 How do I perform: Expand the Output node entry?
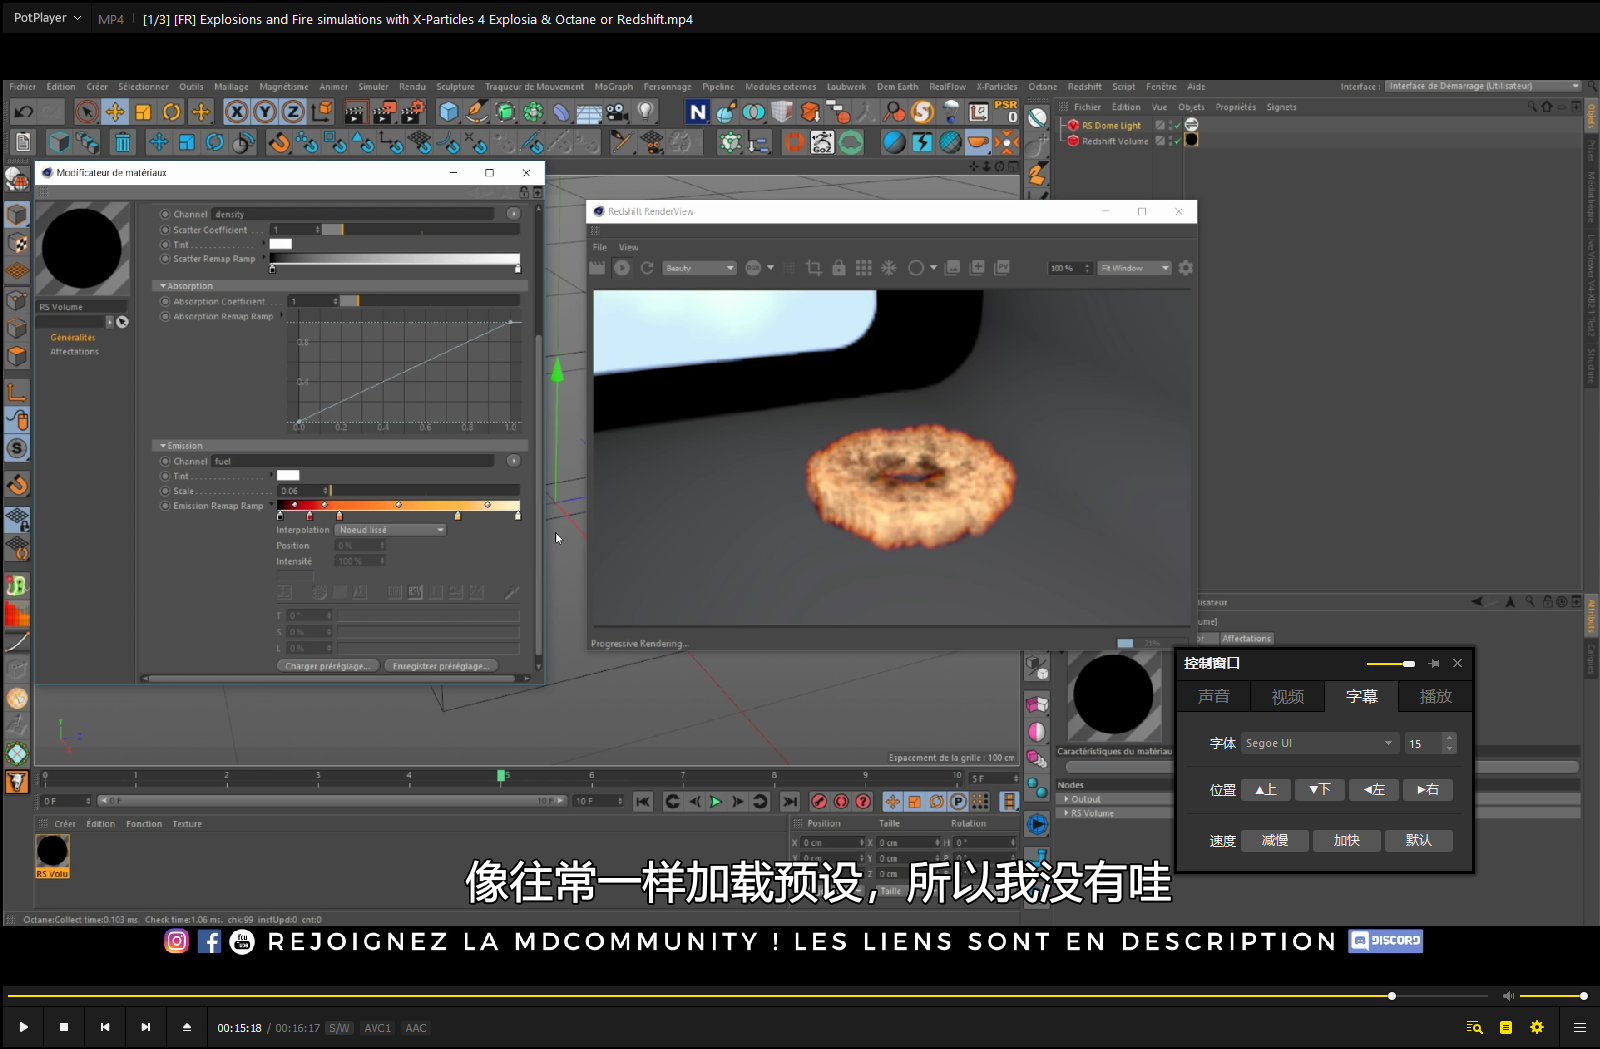tap(1066, 799)
